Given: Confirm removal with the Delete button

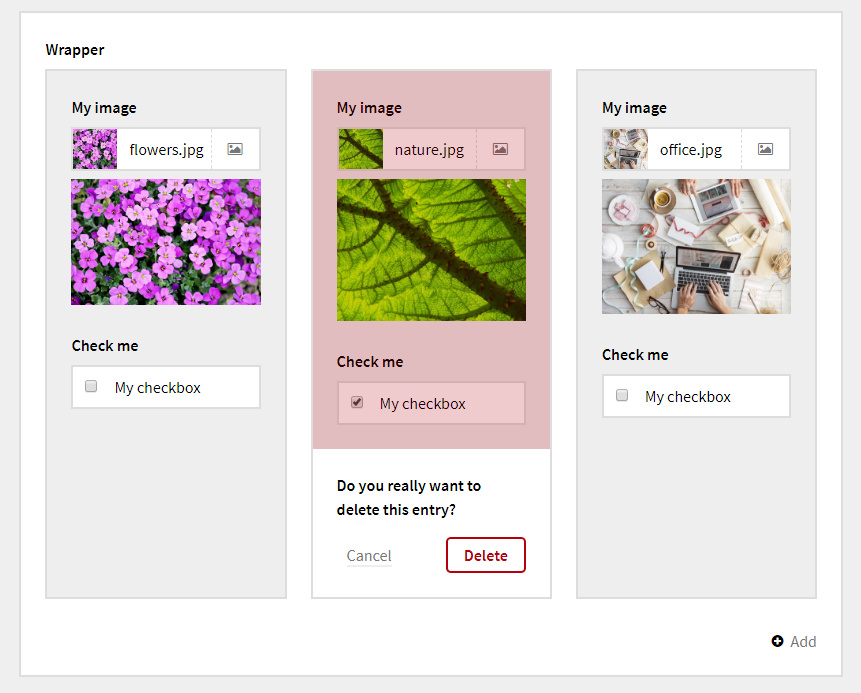Looking at the screenshot, I should 485,555.
